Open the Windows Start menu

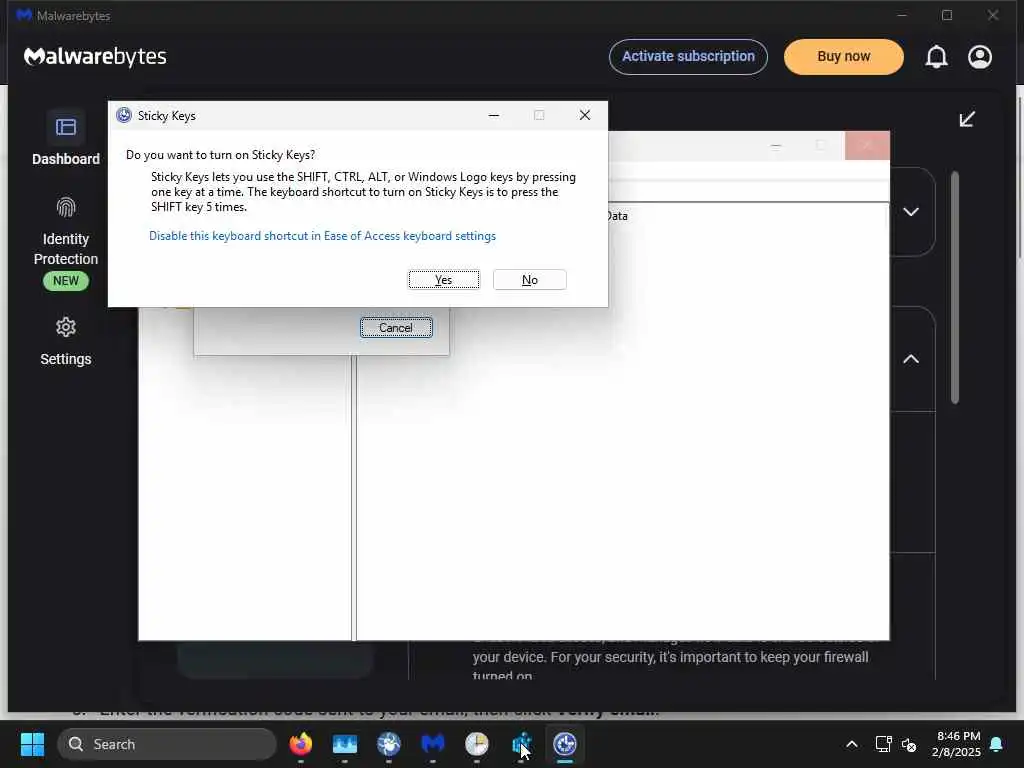(x=32, y=744)
